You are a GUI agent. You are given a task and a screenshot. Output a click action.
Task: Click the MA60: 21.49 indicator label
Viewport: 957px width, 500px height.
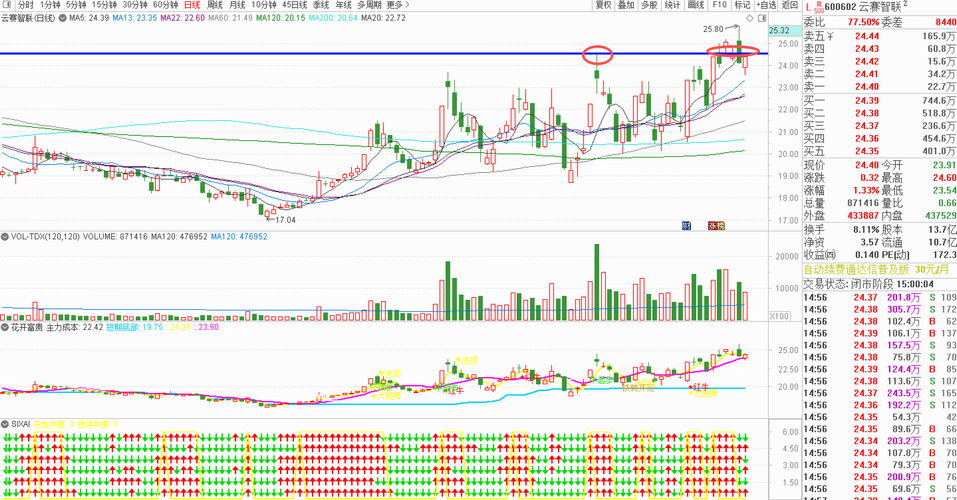[230, 18]
